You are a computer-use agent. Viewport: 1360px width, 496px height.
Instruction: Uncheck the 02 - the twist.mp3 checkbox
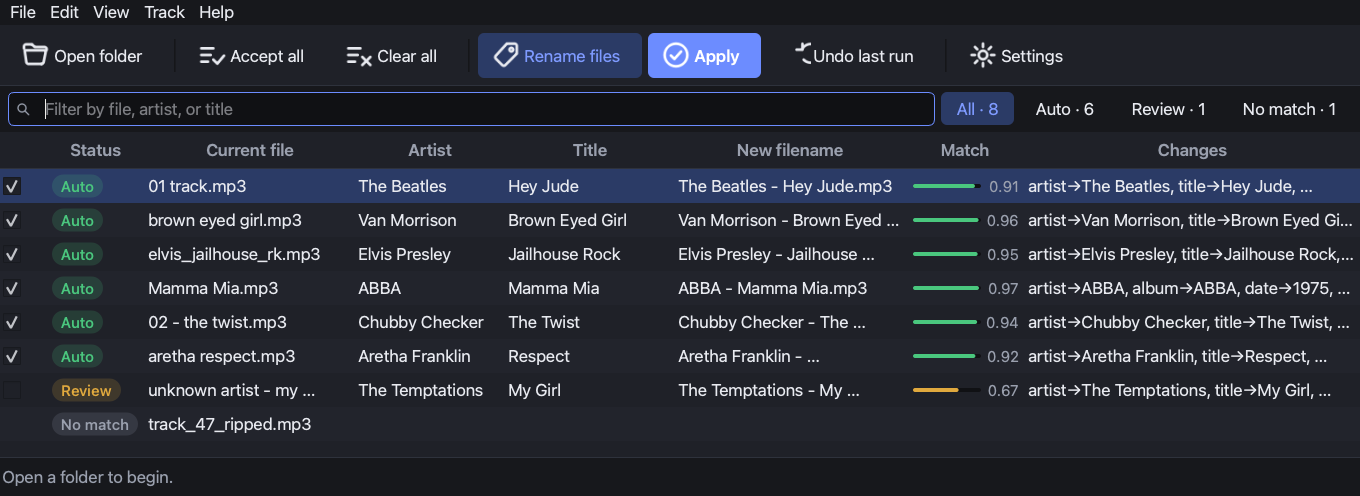(x=12, y=322)
